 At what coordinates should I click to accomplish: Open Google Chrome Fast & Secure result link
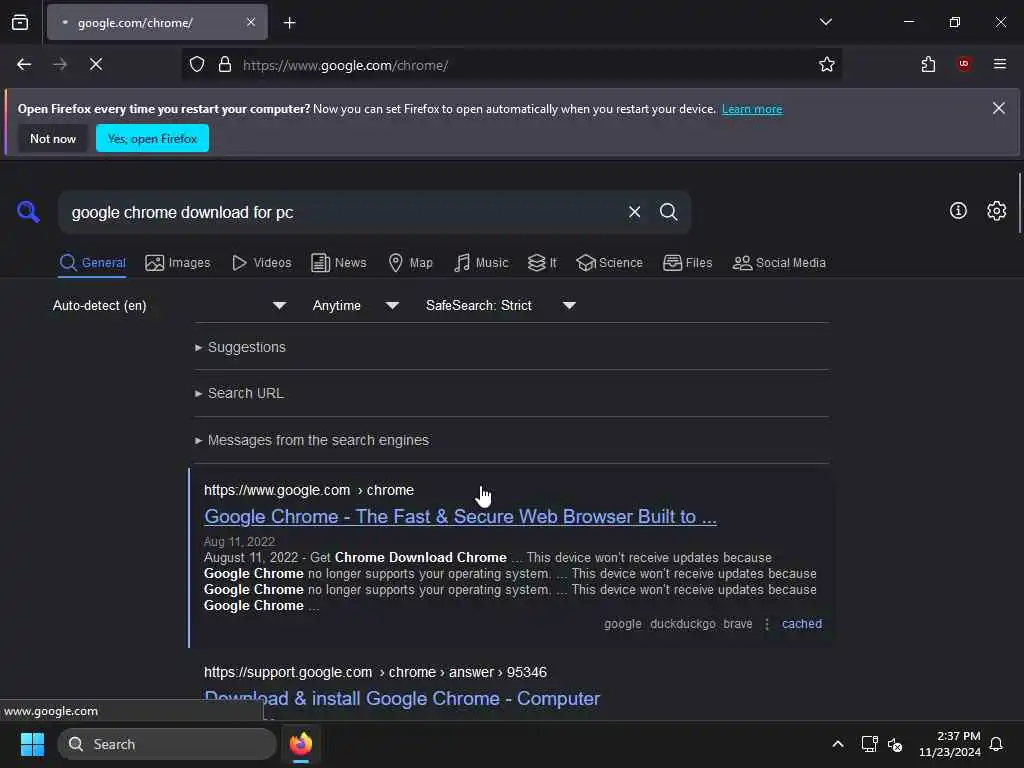460,517
